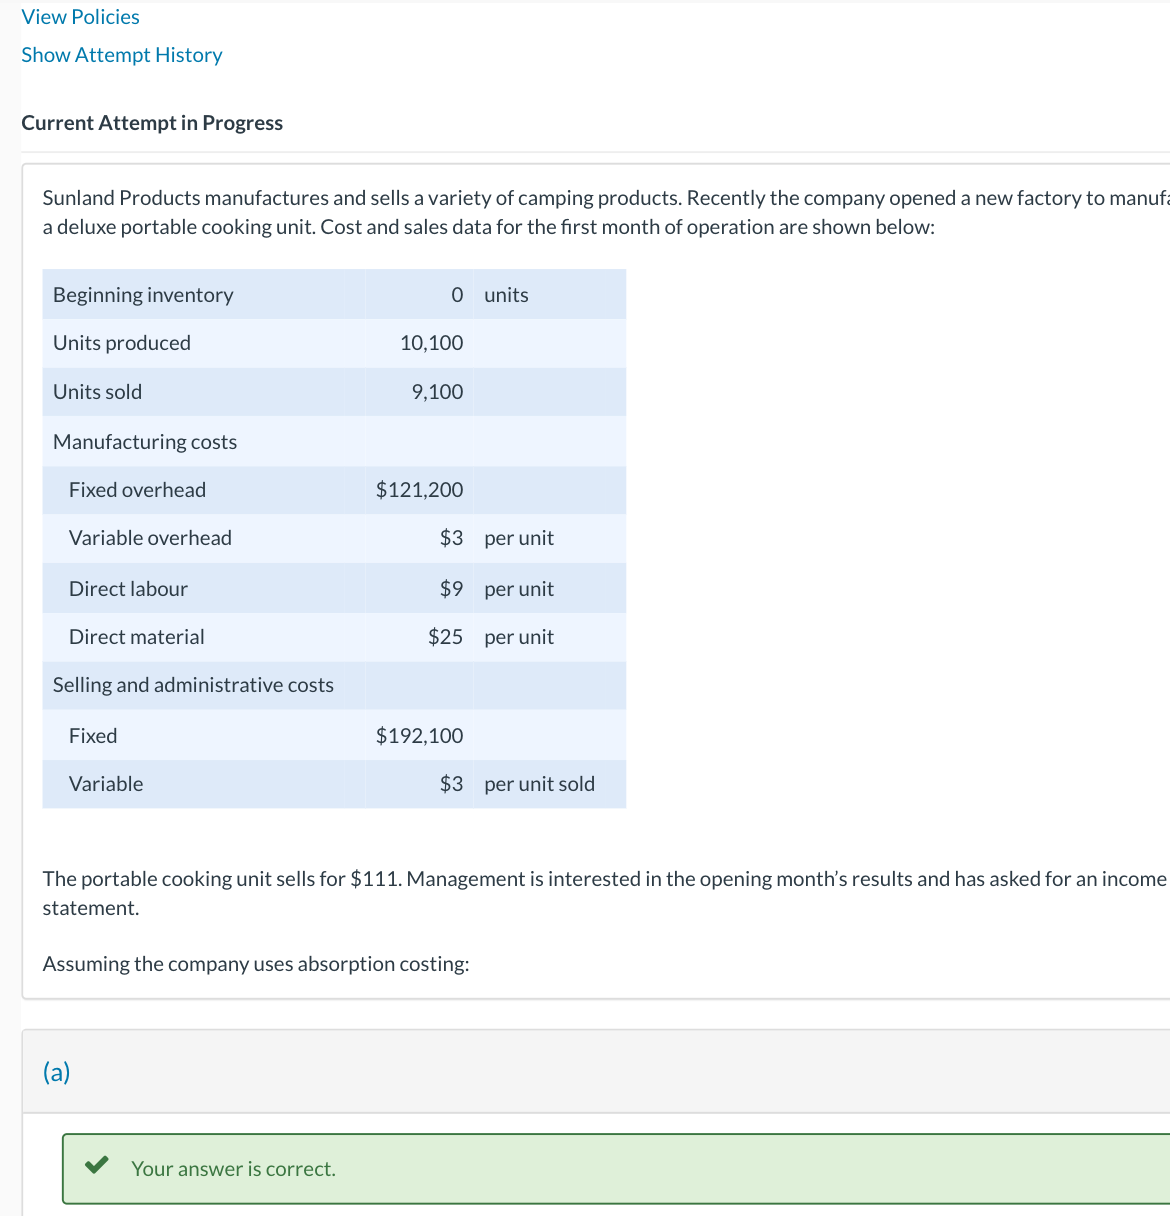This screenshot has height=1216, width=1170.
Task: Select the Selling and administrative costs row
Action: tap(193, 685)
